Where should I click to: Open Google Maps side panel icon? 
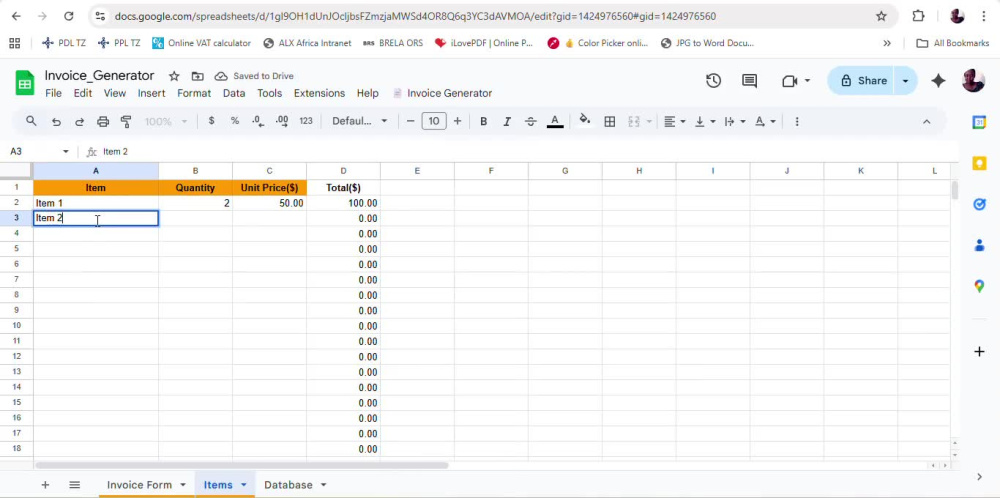tap(979, 286)
